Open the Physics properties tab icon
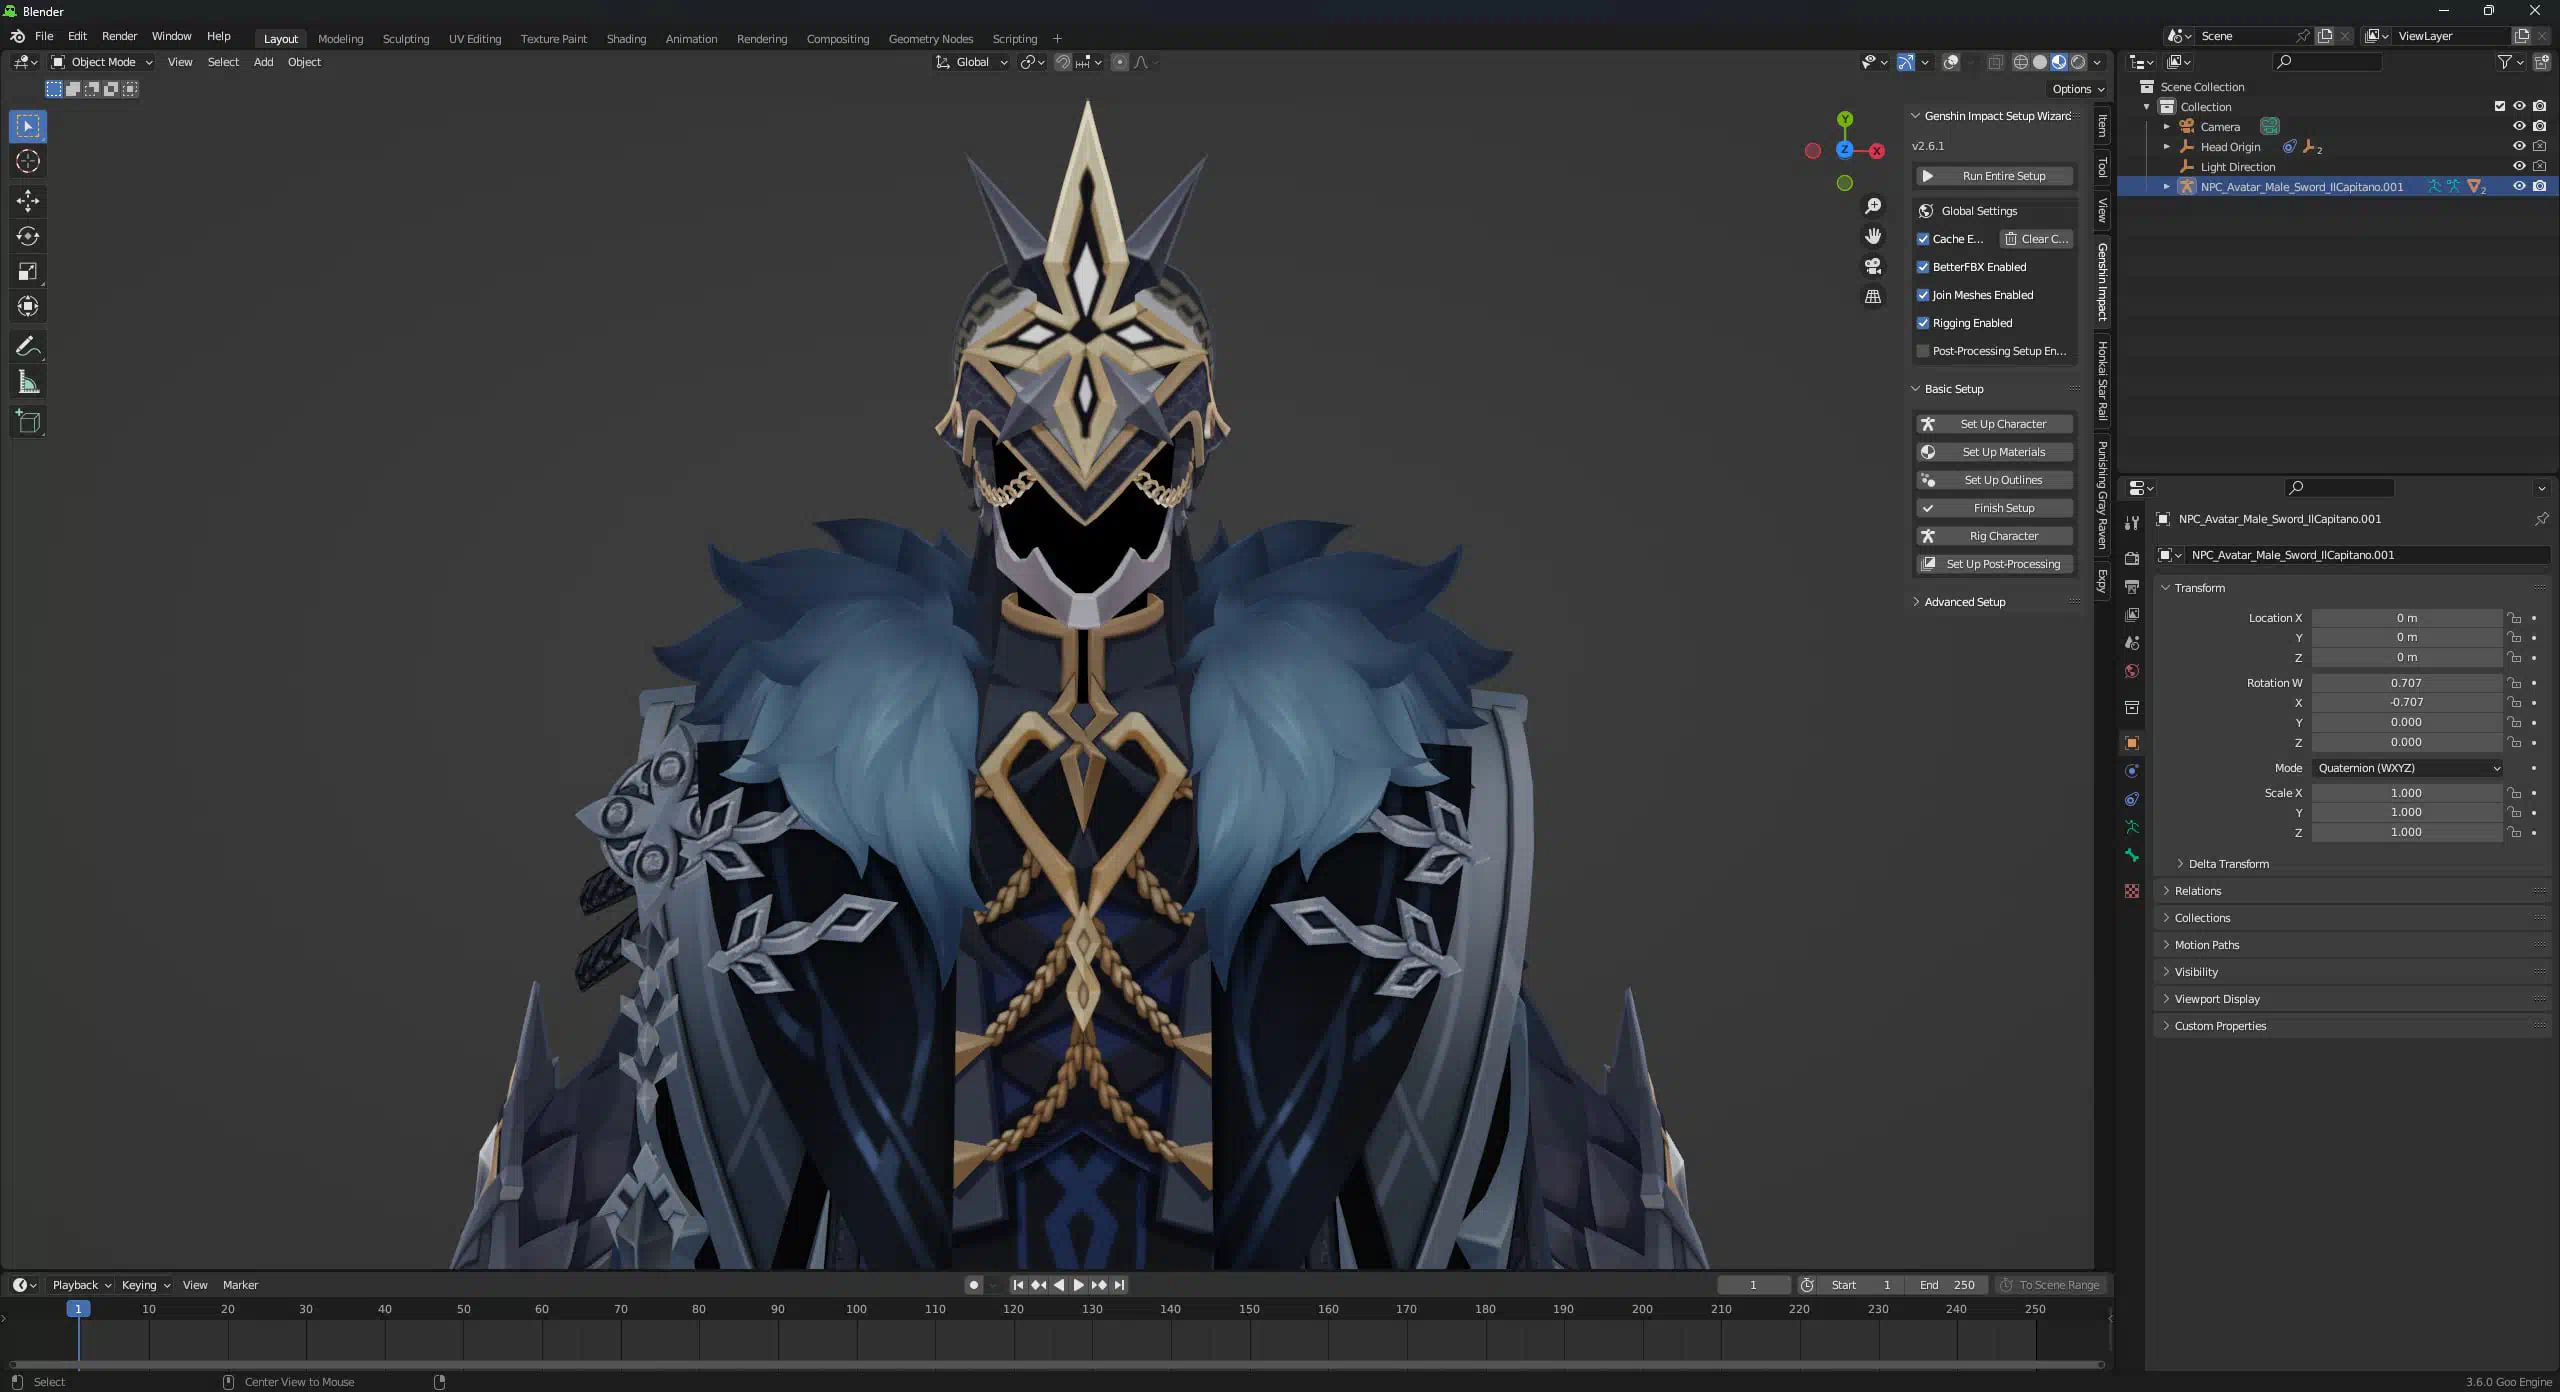The height and width of the screenshot is (1392, 2560). [2132, 771]
